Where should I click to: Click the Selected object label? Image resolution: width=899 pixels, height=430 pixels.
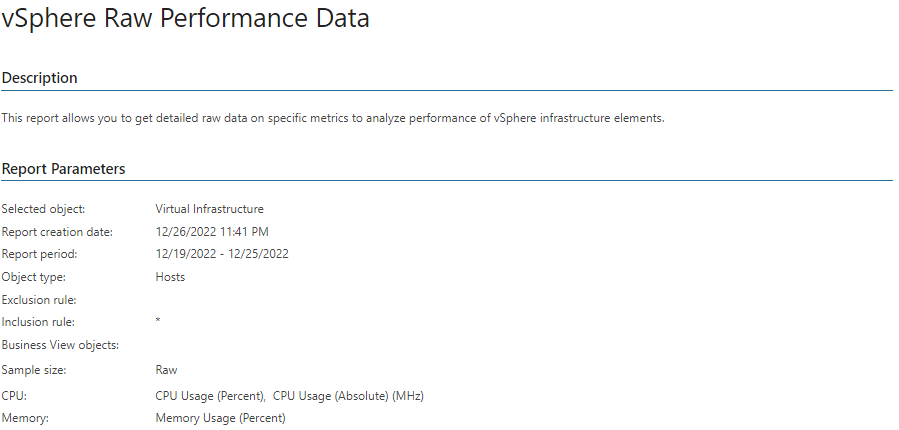click(44, 209)
